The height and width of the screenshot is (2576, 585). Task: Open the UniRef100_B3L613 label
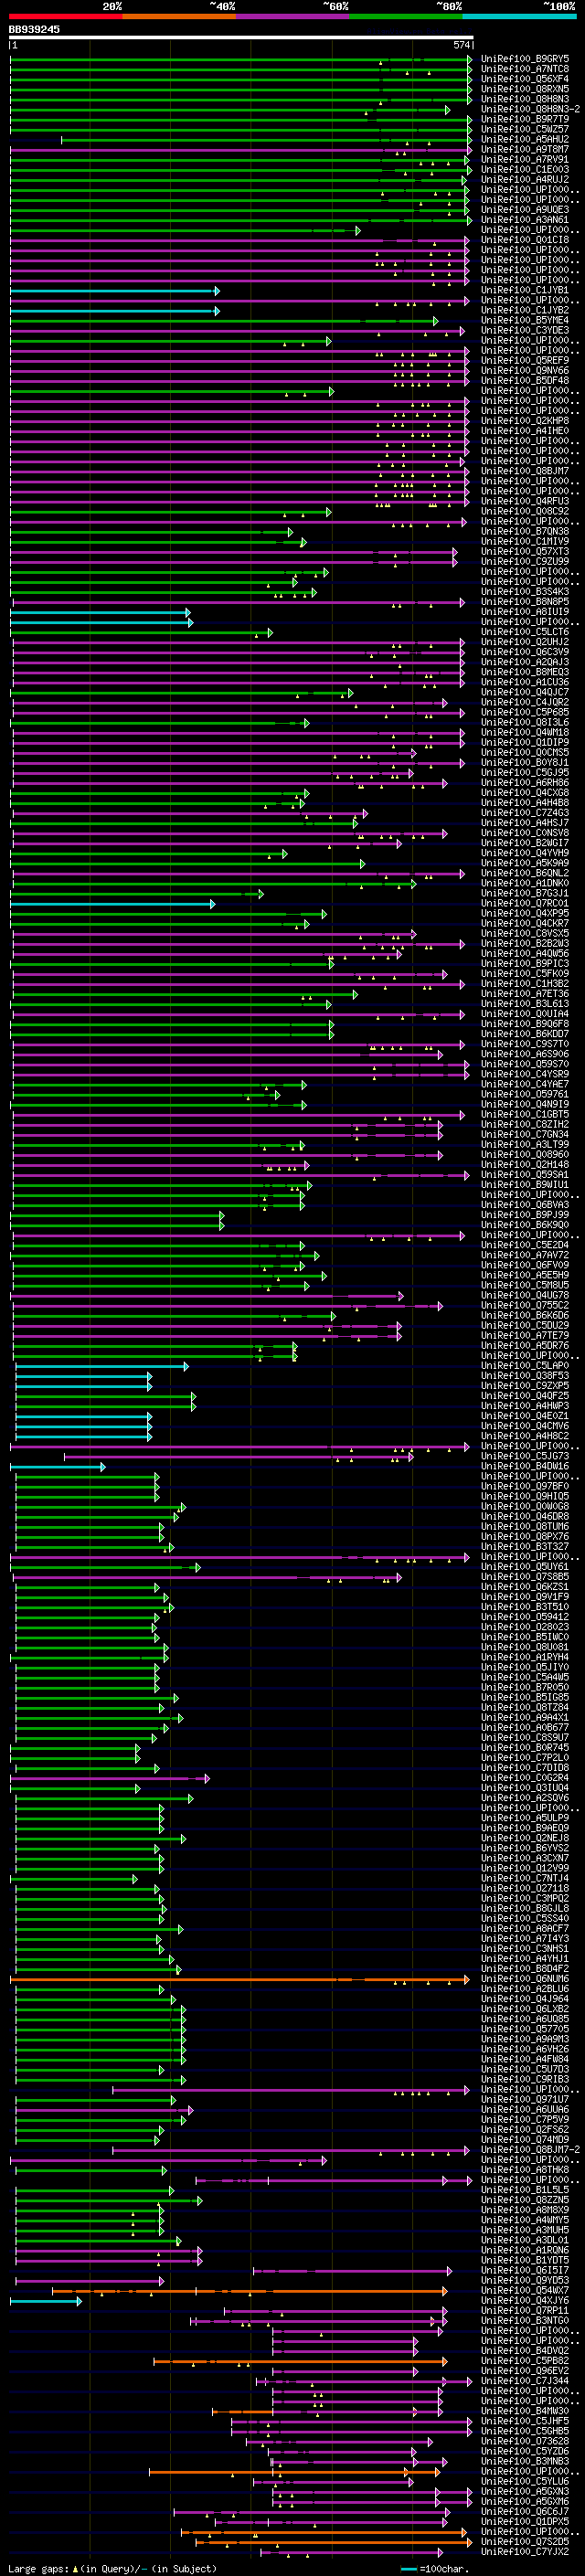(x=525, y=1004)
